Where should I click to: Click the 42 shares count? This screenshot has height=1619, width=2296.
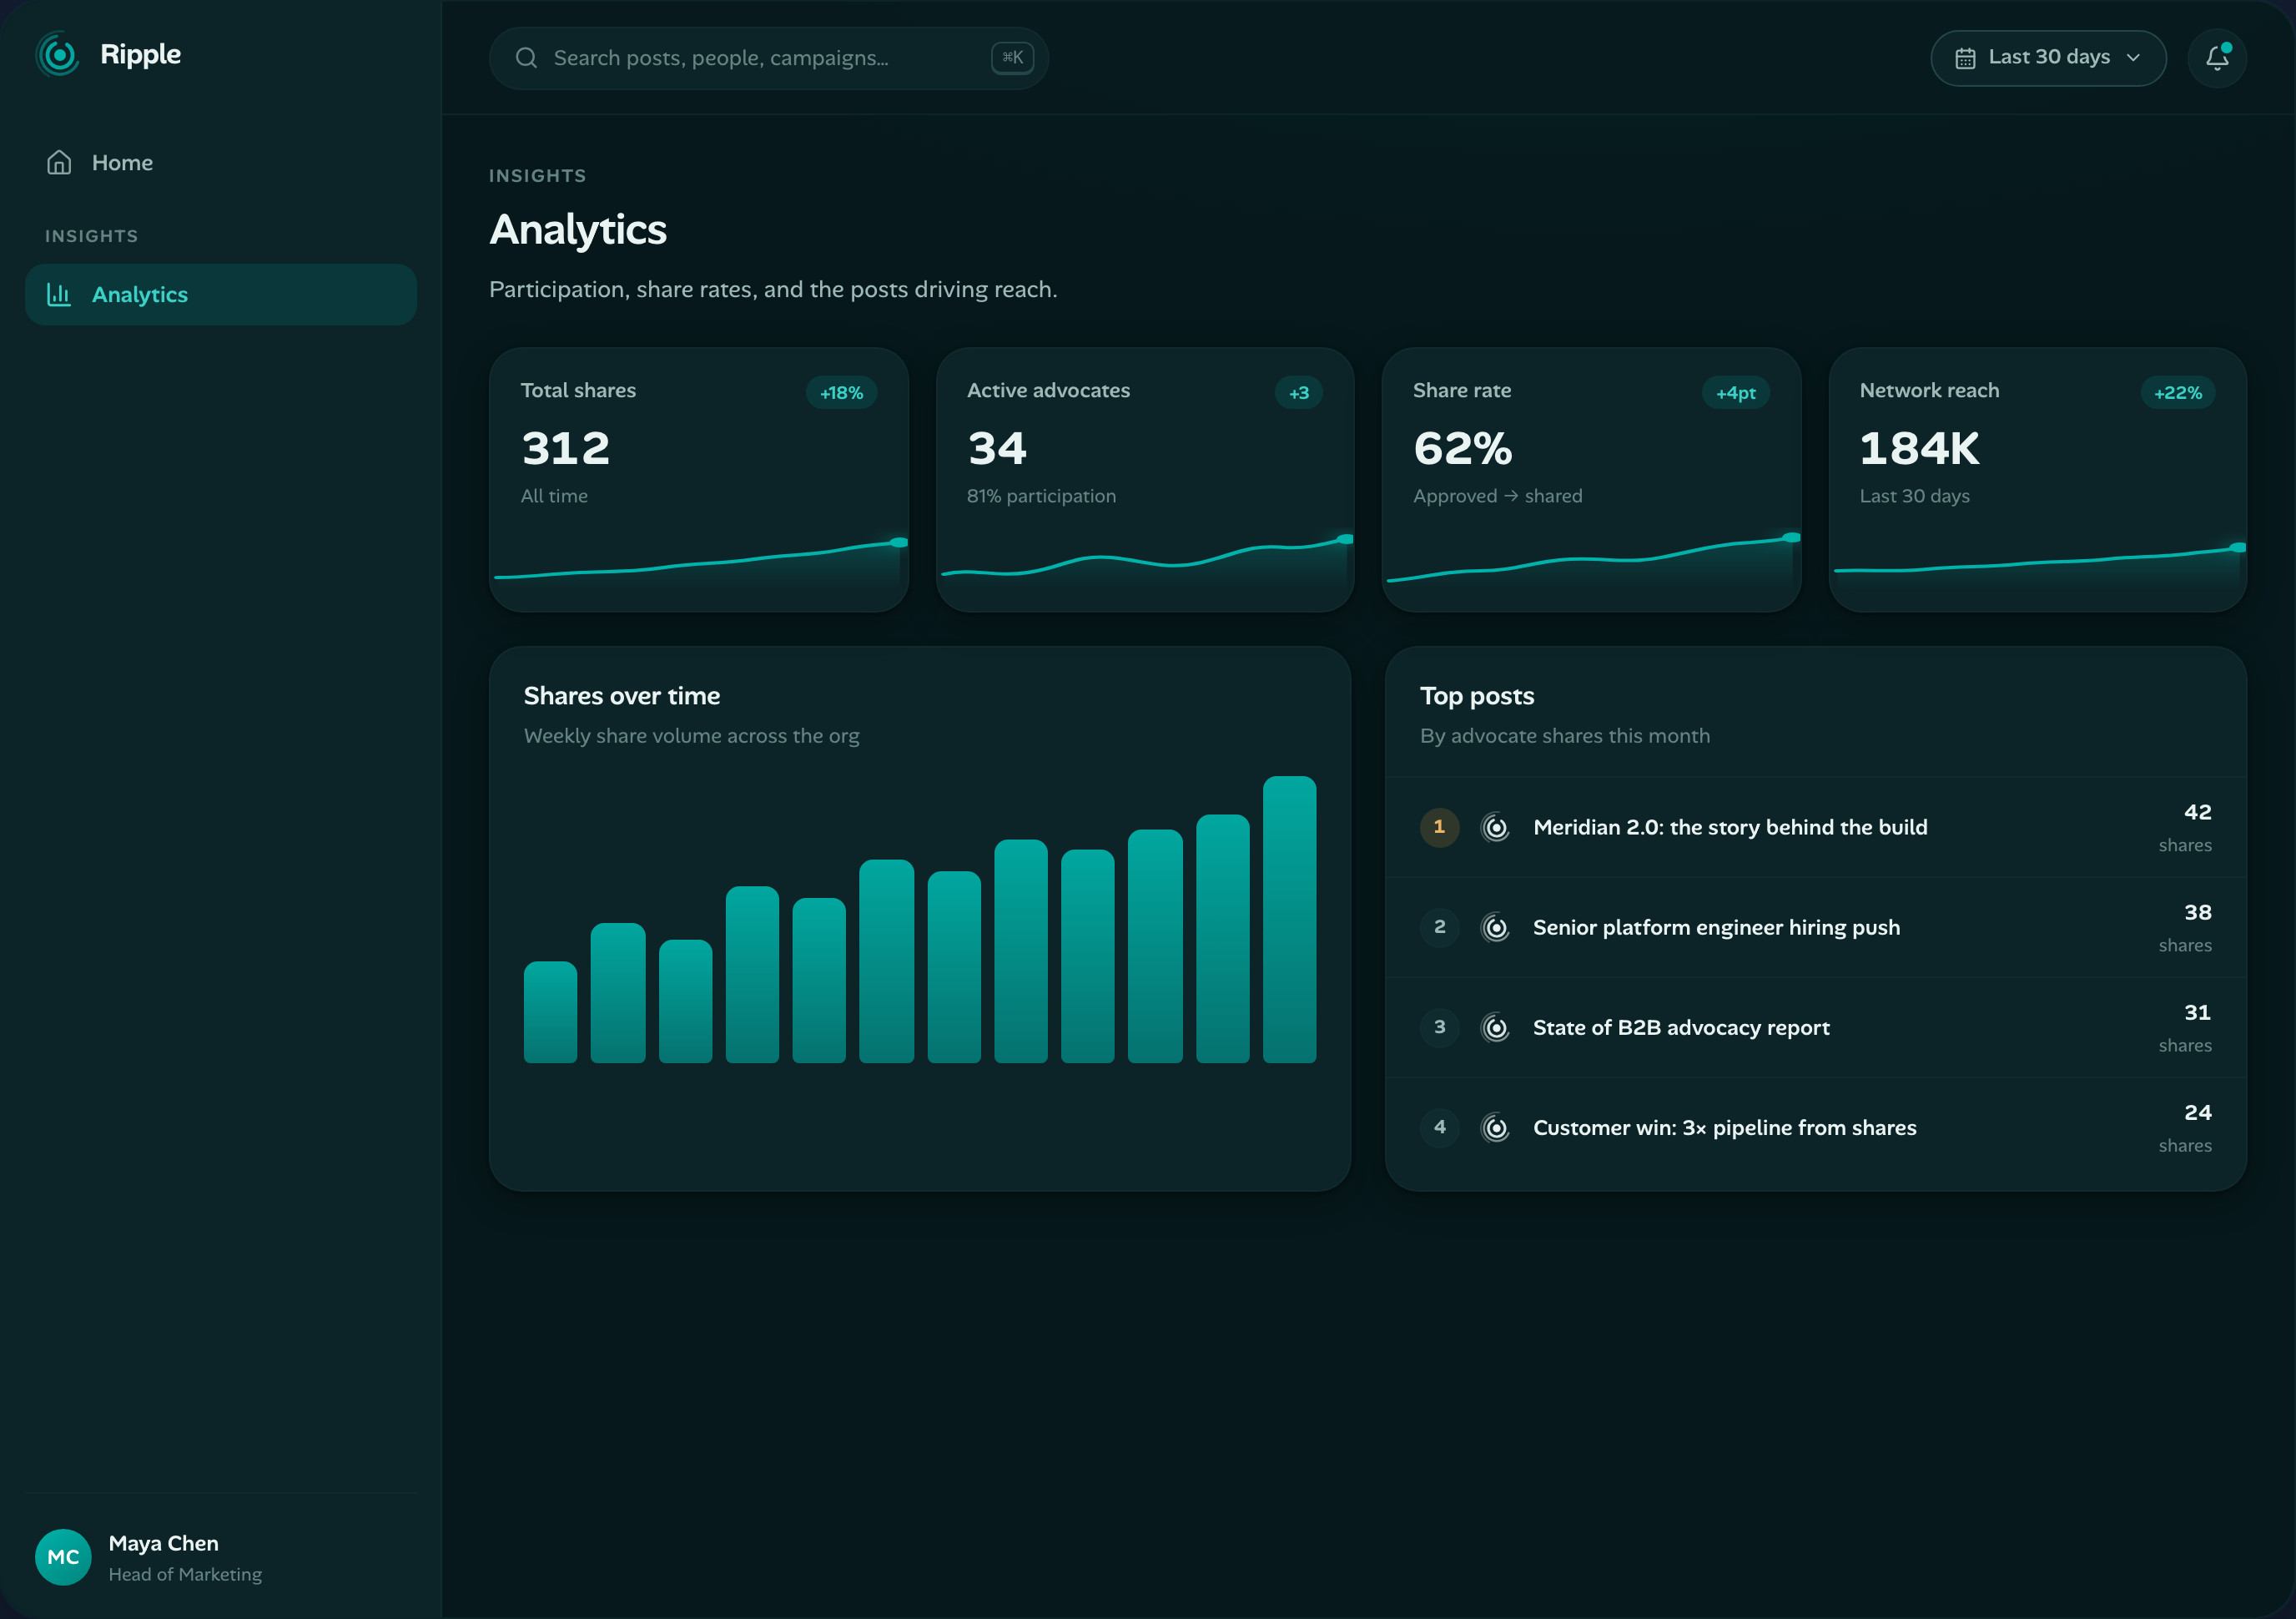pyautogui.click(x=2197, y=812)
